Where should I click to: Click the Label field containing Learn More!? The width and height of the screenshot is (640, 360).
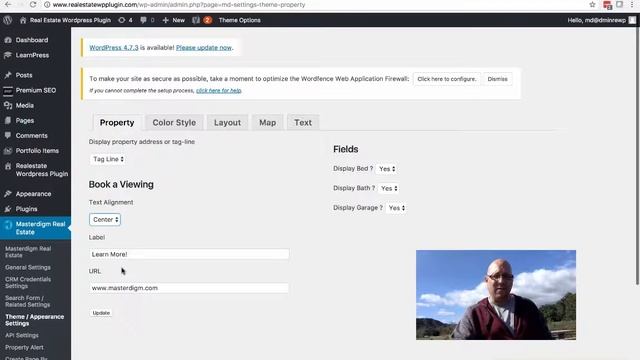189,254
